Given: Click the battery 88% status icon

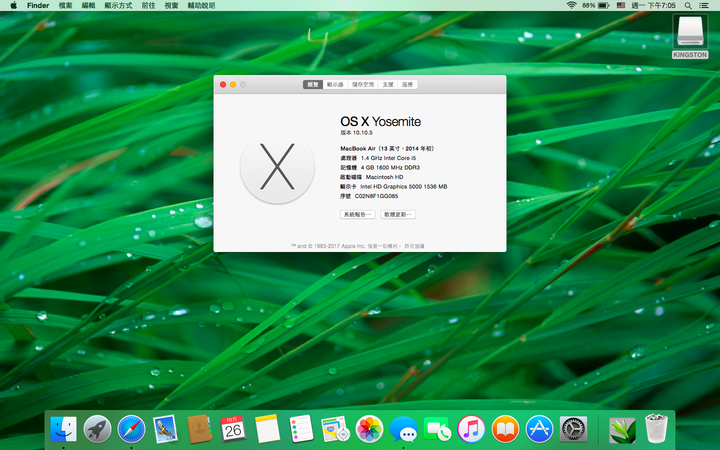Looking at the screenshot, I should [x=596, y=6].
